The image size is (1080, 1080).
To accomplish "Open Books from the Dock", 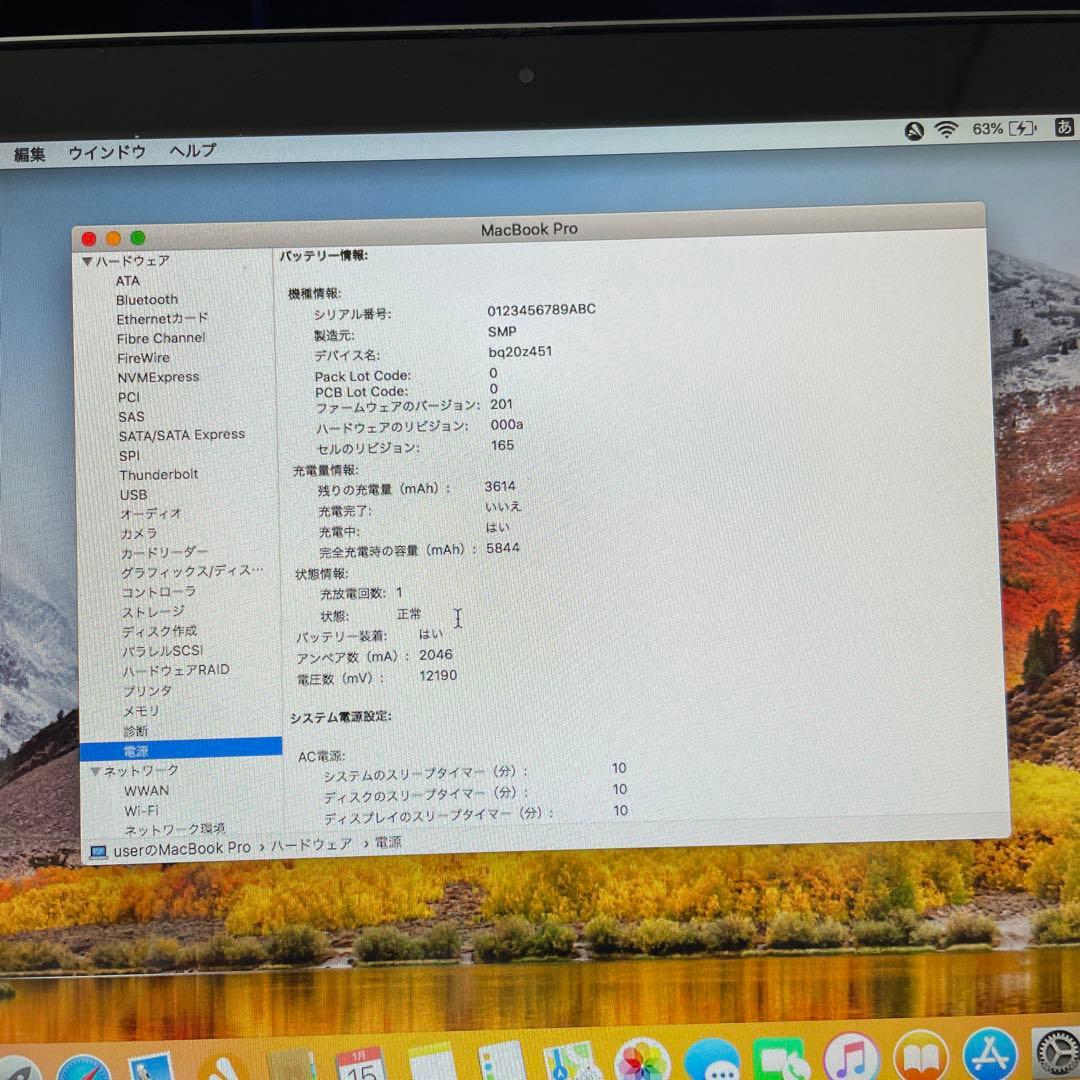I will click(x=920, y=1055).
